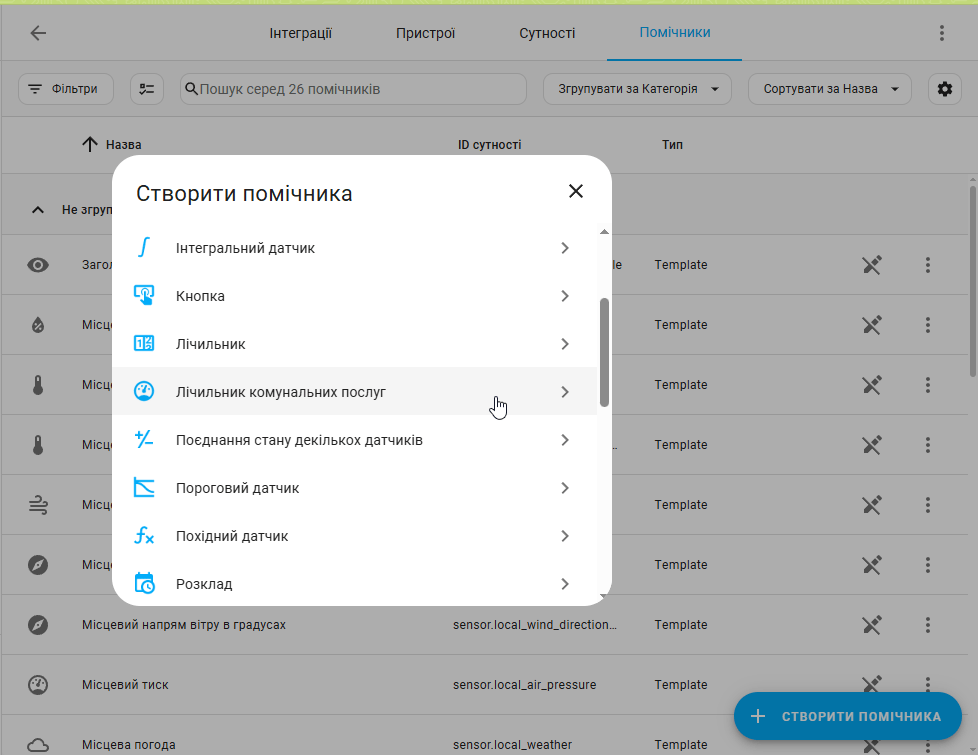Click the Кнопка helper icon
This screenshot has height=755, width=978.
(x=144, y=295)
